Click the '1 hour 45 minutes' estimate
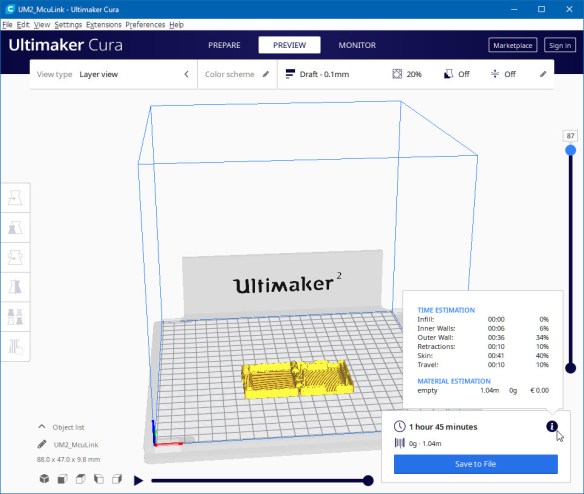 (x=443, y=427)
